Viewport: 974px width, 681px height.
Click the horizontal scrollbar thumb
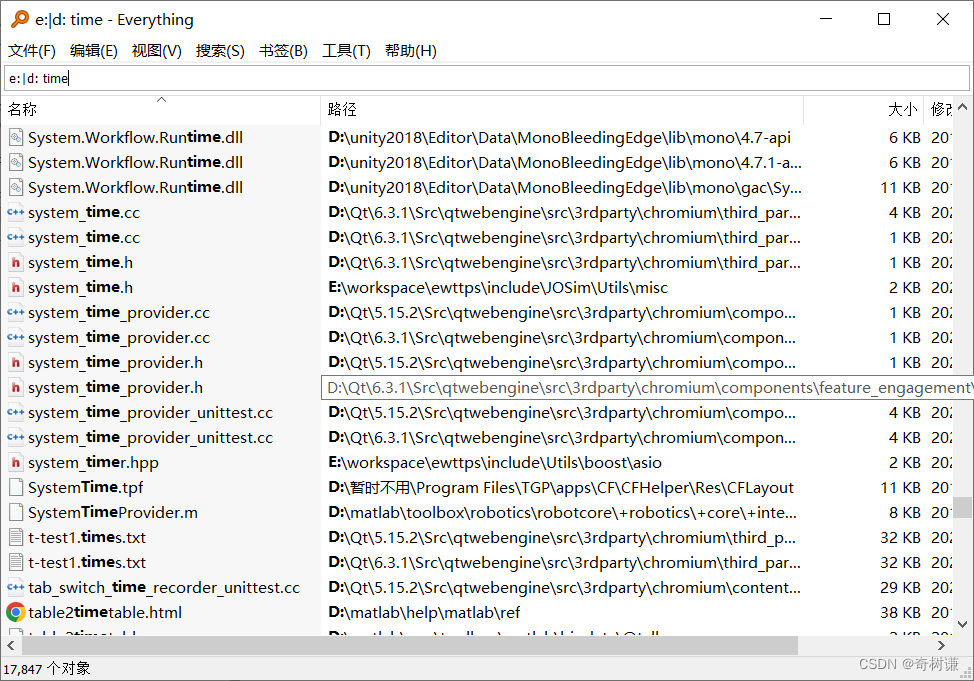click(410, 646)
